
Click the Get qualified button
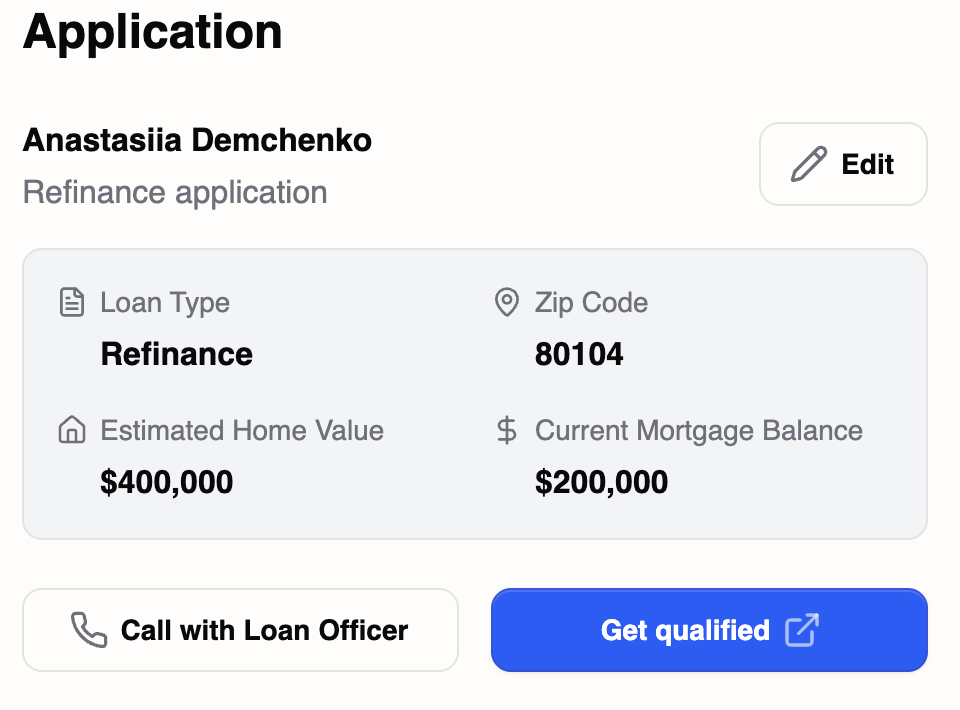point(708,630)
